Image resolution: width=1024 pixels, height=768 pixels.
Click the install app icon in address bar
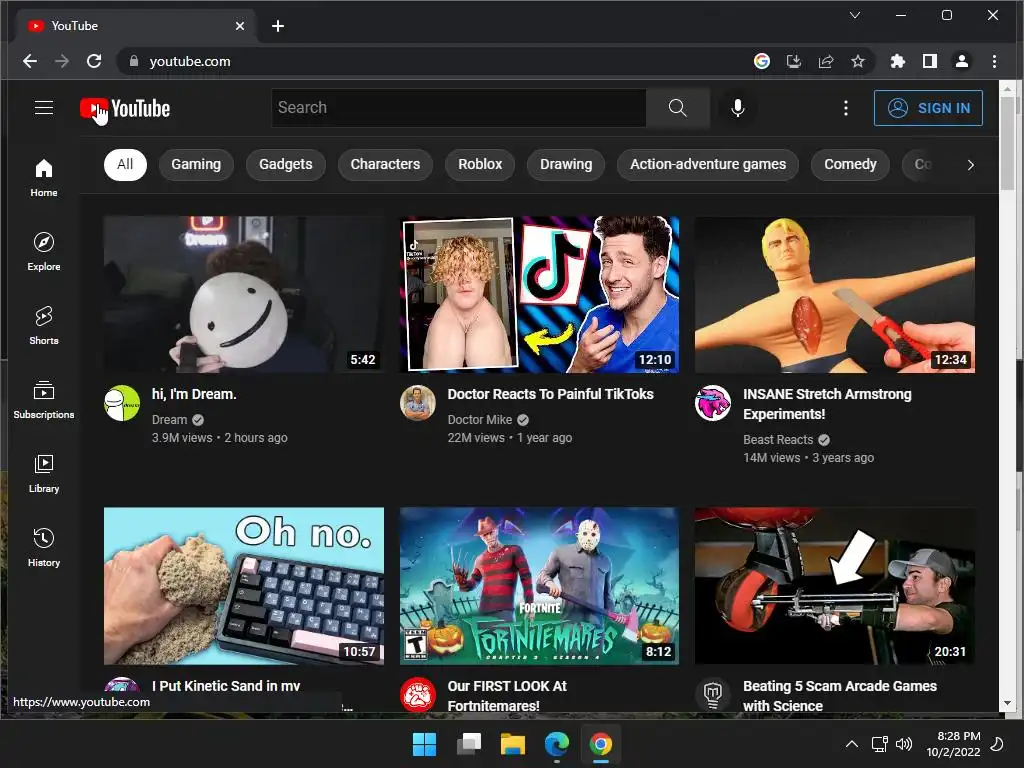click(793, 61)
